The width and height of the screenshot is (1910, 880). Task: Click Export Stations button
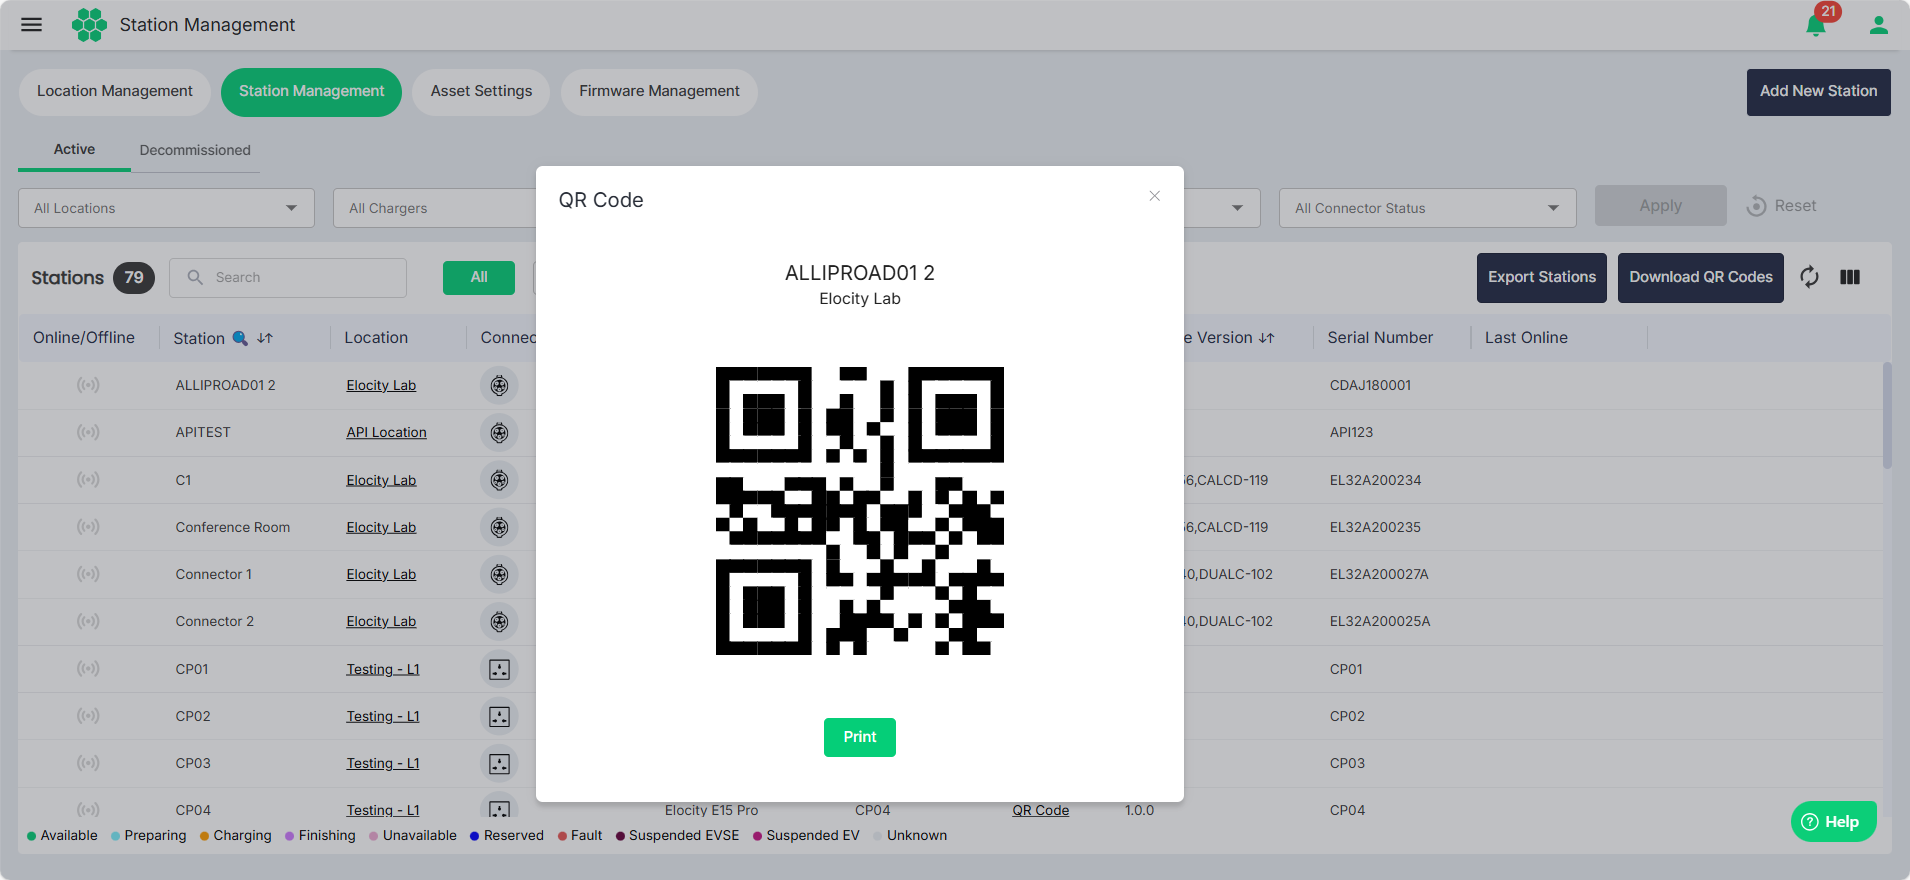tap(1541, 278)
